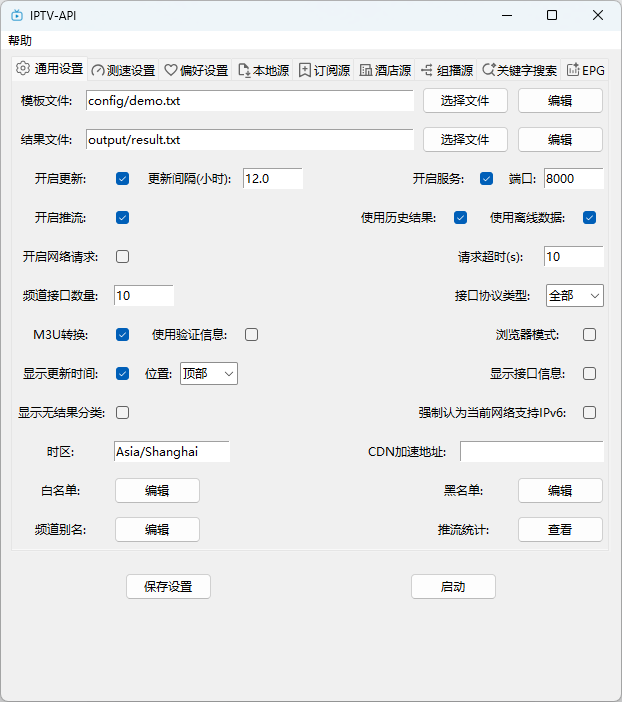Click 选择文件 for 结果文件
622x702 pixels.
pyautogui.click(x=465, y=140)
